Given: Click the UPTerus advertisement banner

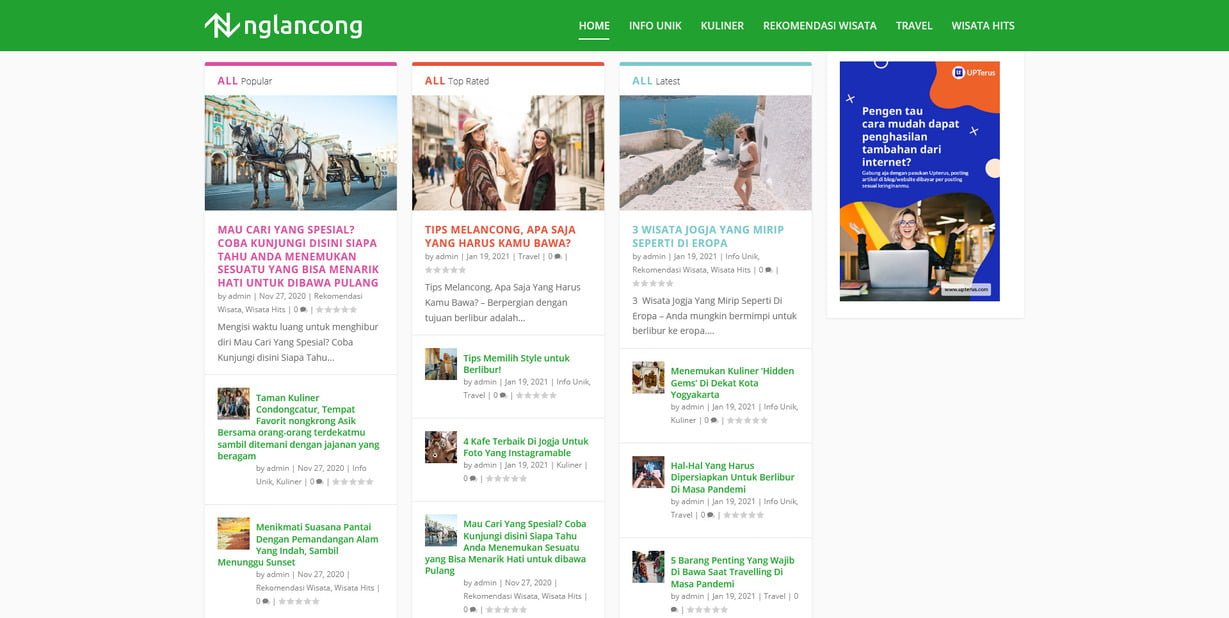Looking at the screenshot, I should coord(920,181).
